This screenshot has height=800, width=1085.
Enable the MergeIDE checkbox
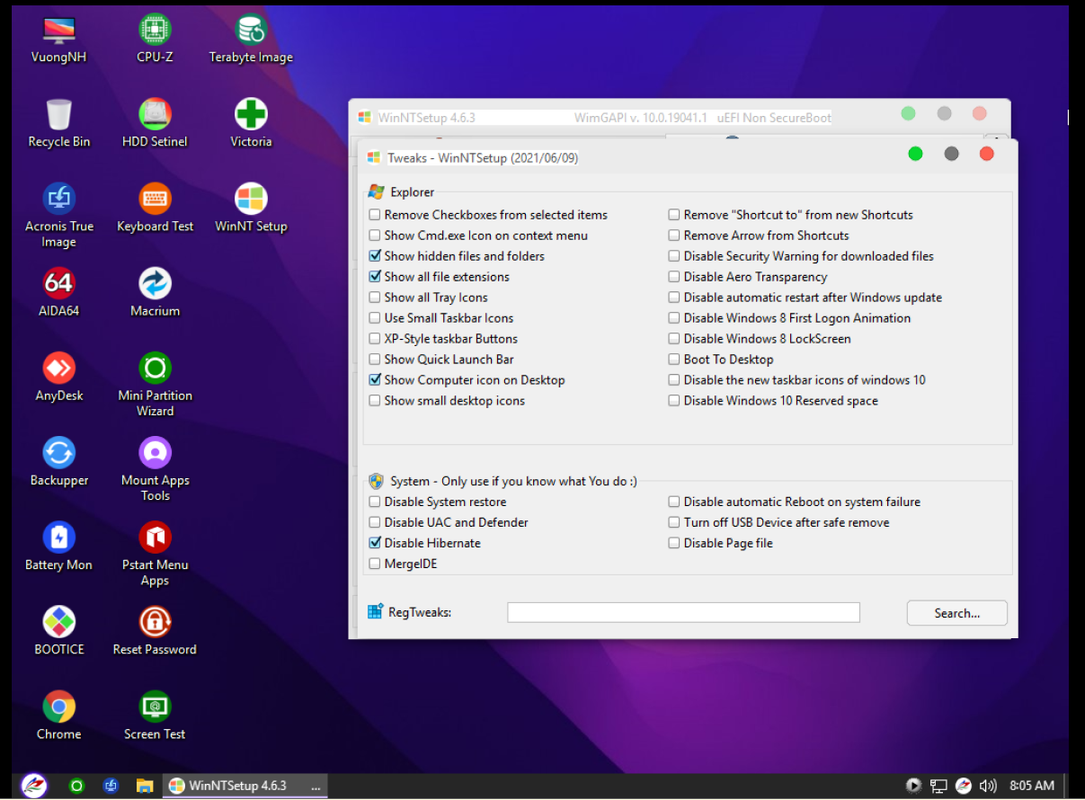tap(374, 564)
